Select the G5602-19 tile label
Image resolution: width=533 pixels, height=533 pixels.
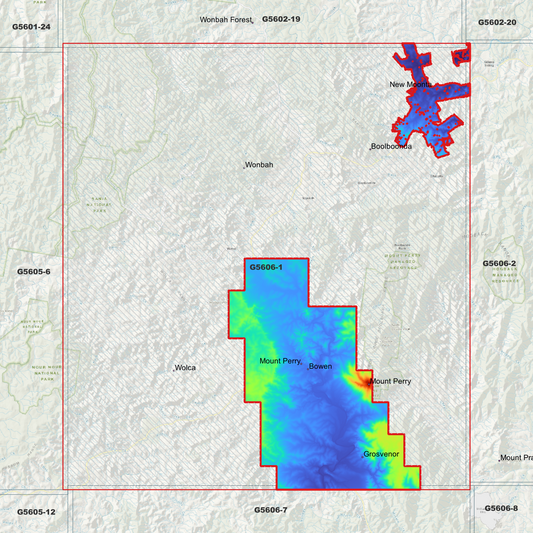click(281, 19)
